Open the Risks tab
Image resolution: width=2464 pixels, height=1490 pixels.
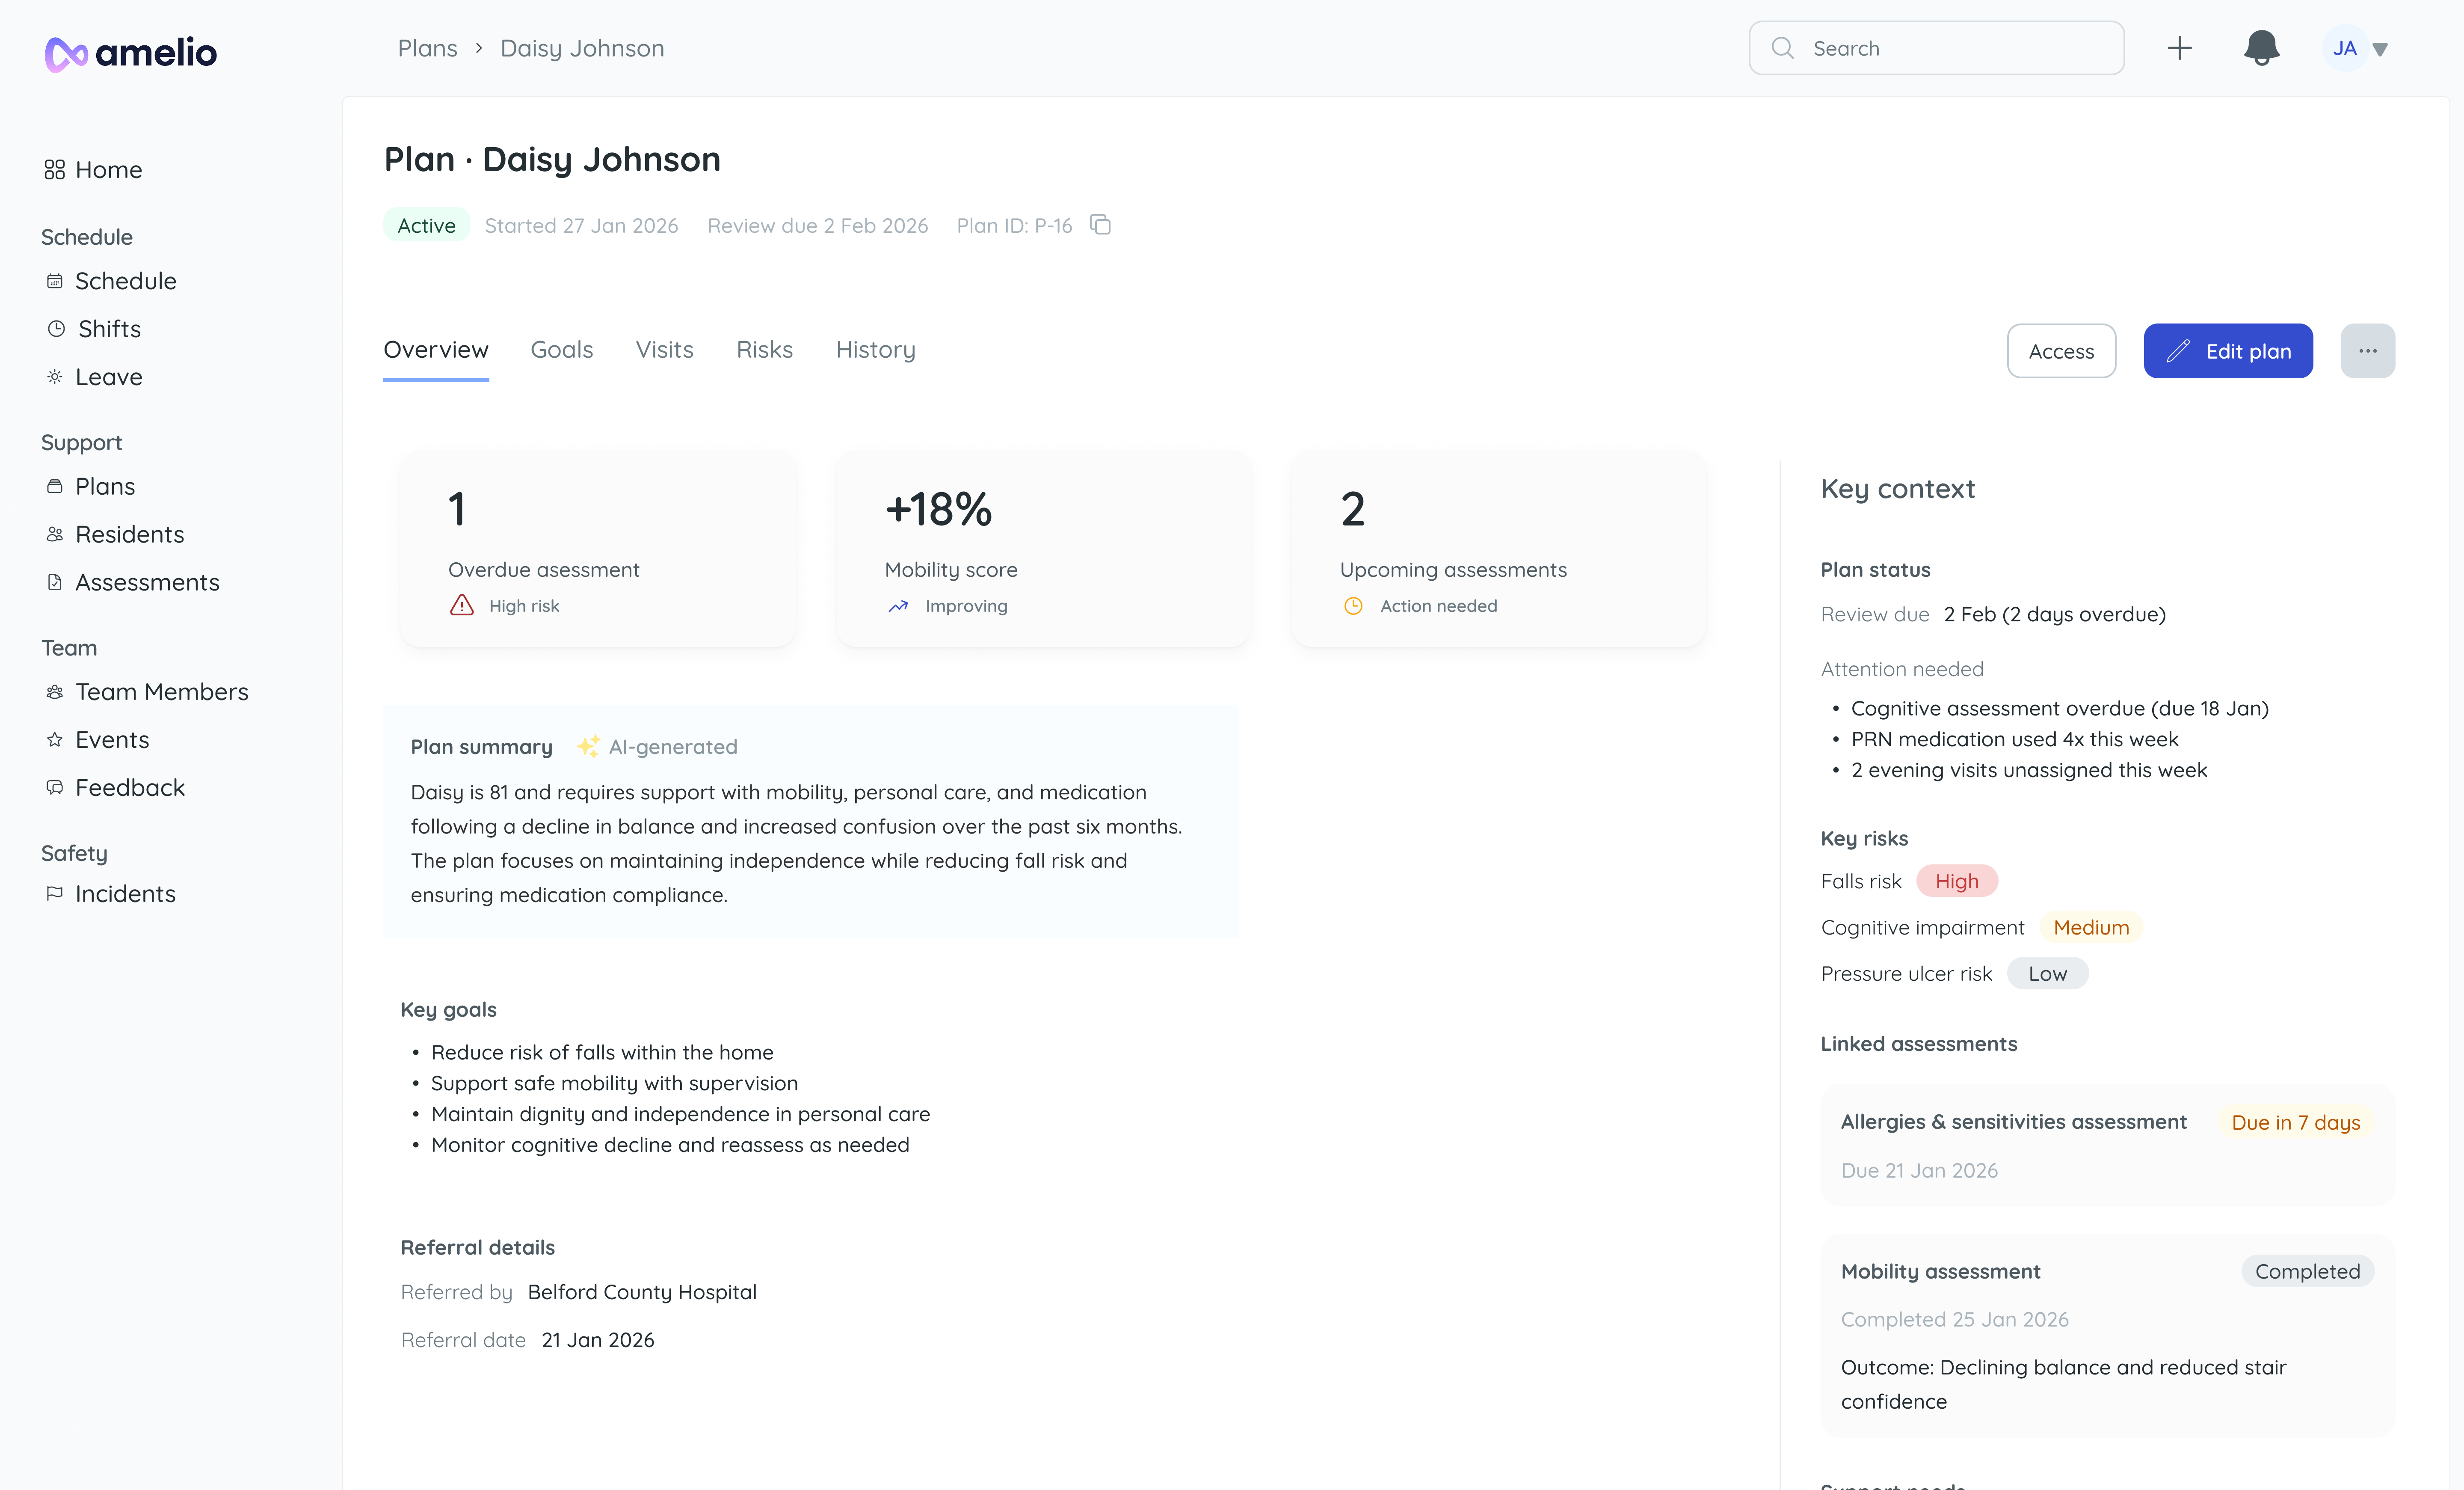coord(764,350)
